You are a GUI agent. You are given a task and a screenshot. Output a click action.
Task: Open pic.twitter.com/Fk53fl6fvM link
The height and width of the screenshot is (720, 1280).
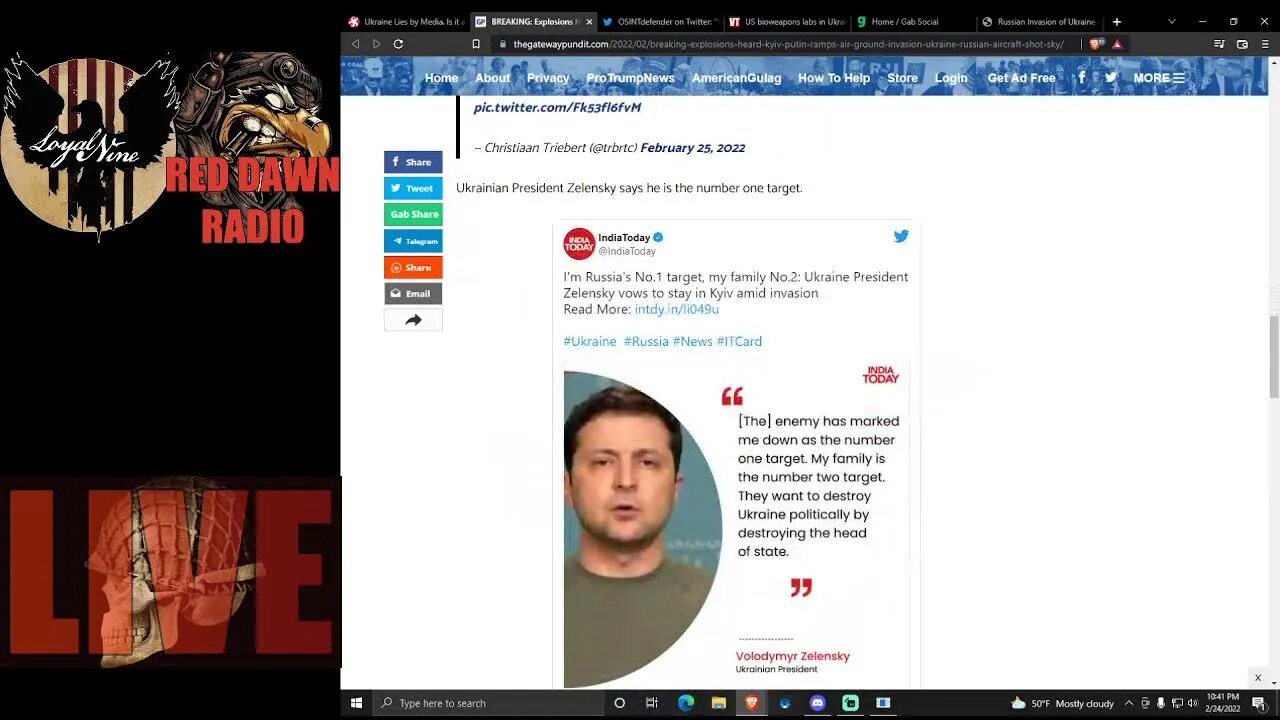point(557,107)
